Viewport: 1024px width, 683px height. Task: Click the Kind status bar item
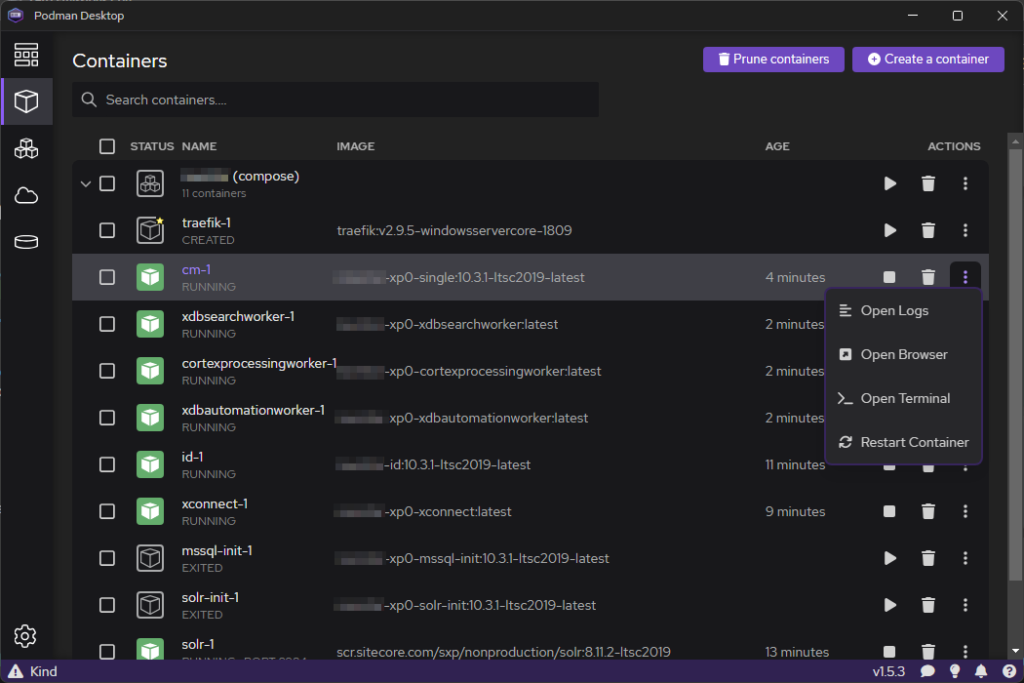[33, 671]
